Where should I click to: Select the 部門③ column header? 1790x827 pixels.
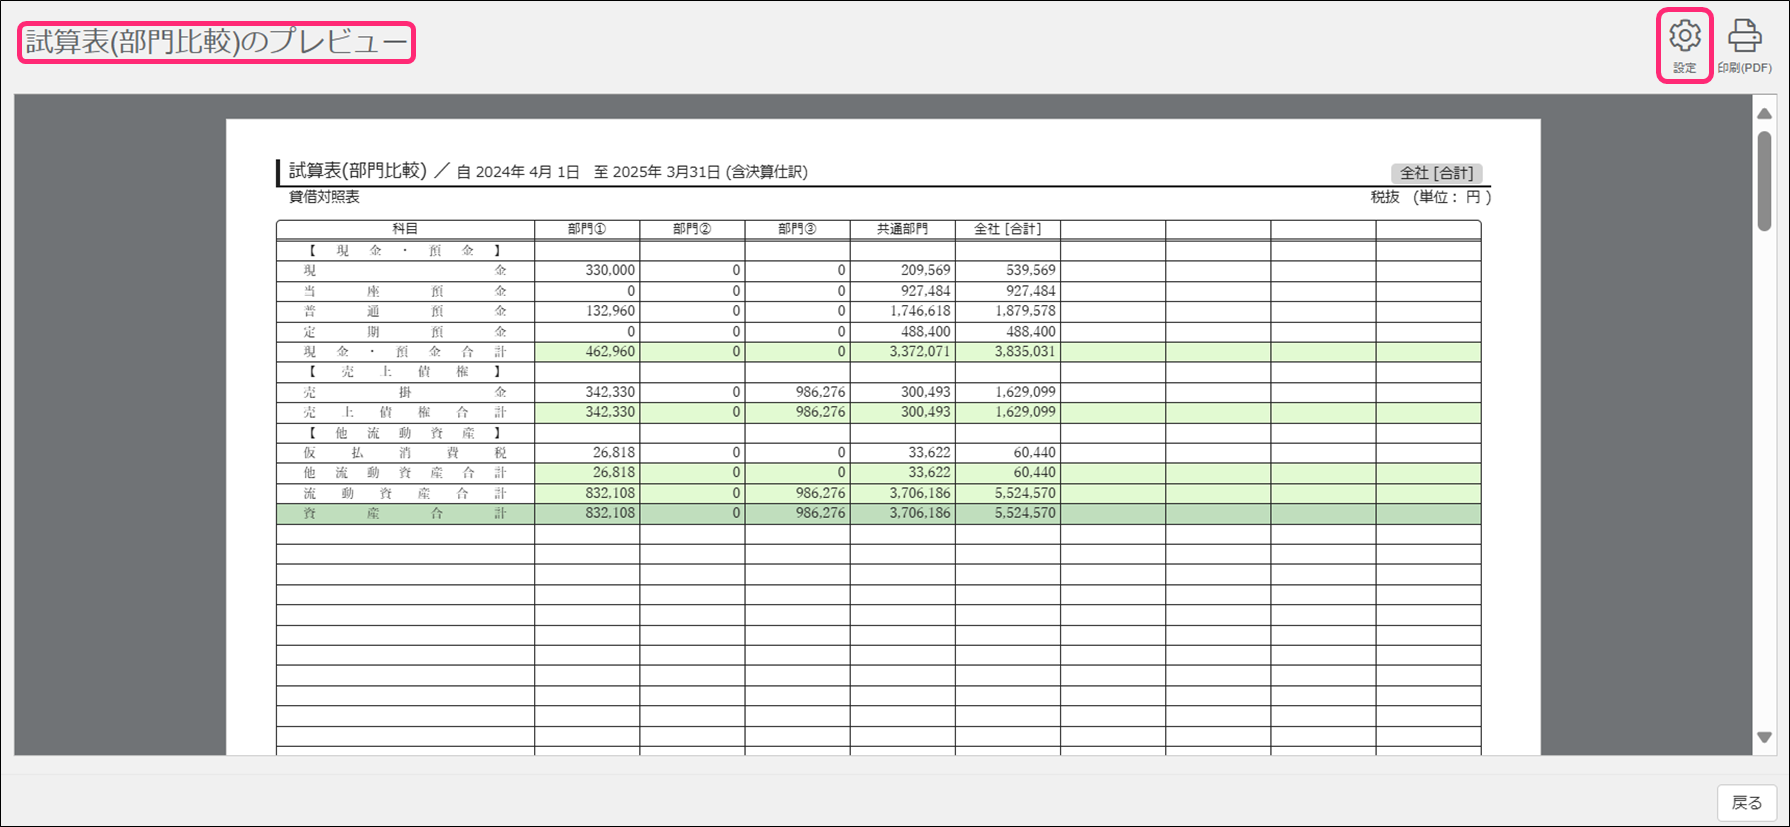[x=797, y=229]
